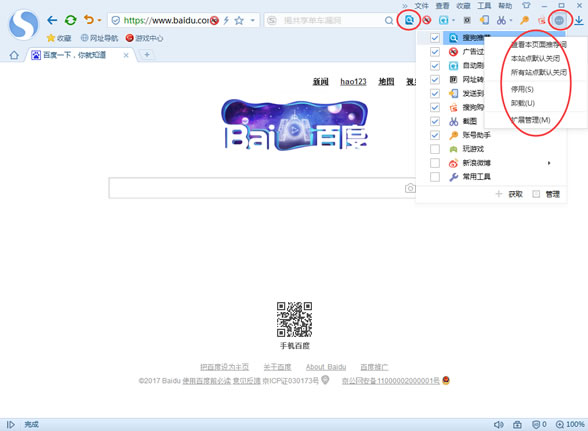Image resolution: width=588 pixels, height=431 pixels.
Task: Switch to the 百度一下 tab
Action: [x=79, y=55]
